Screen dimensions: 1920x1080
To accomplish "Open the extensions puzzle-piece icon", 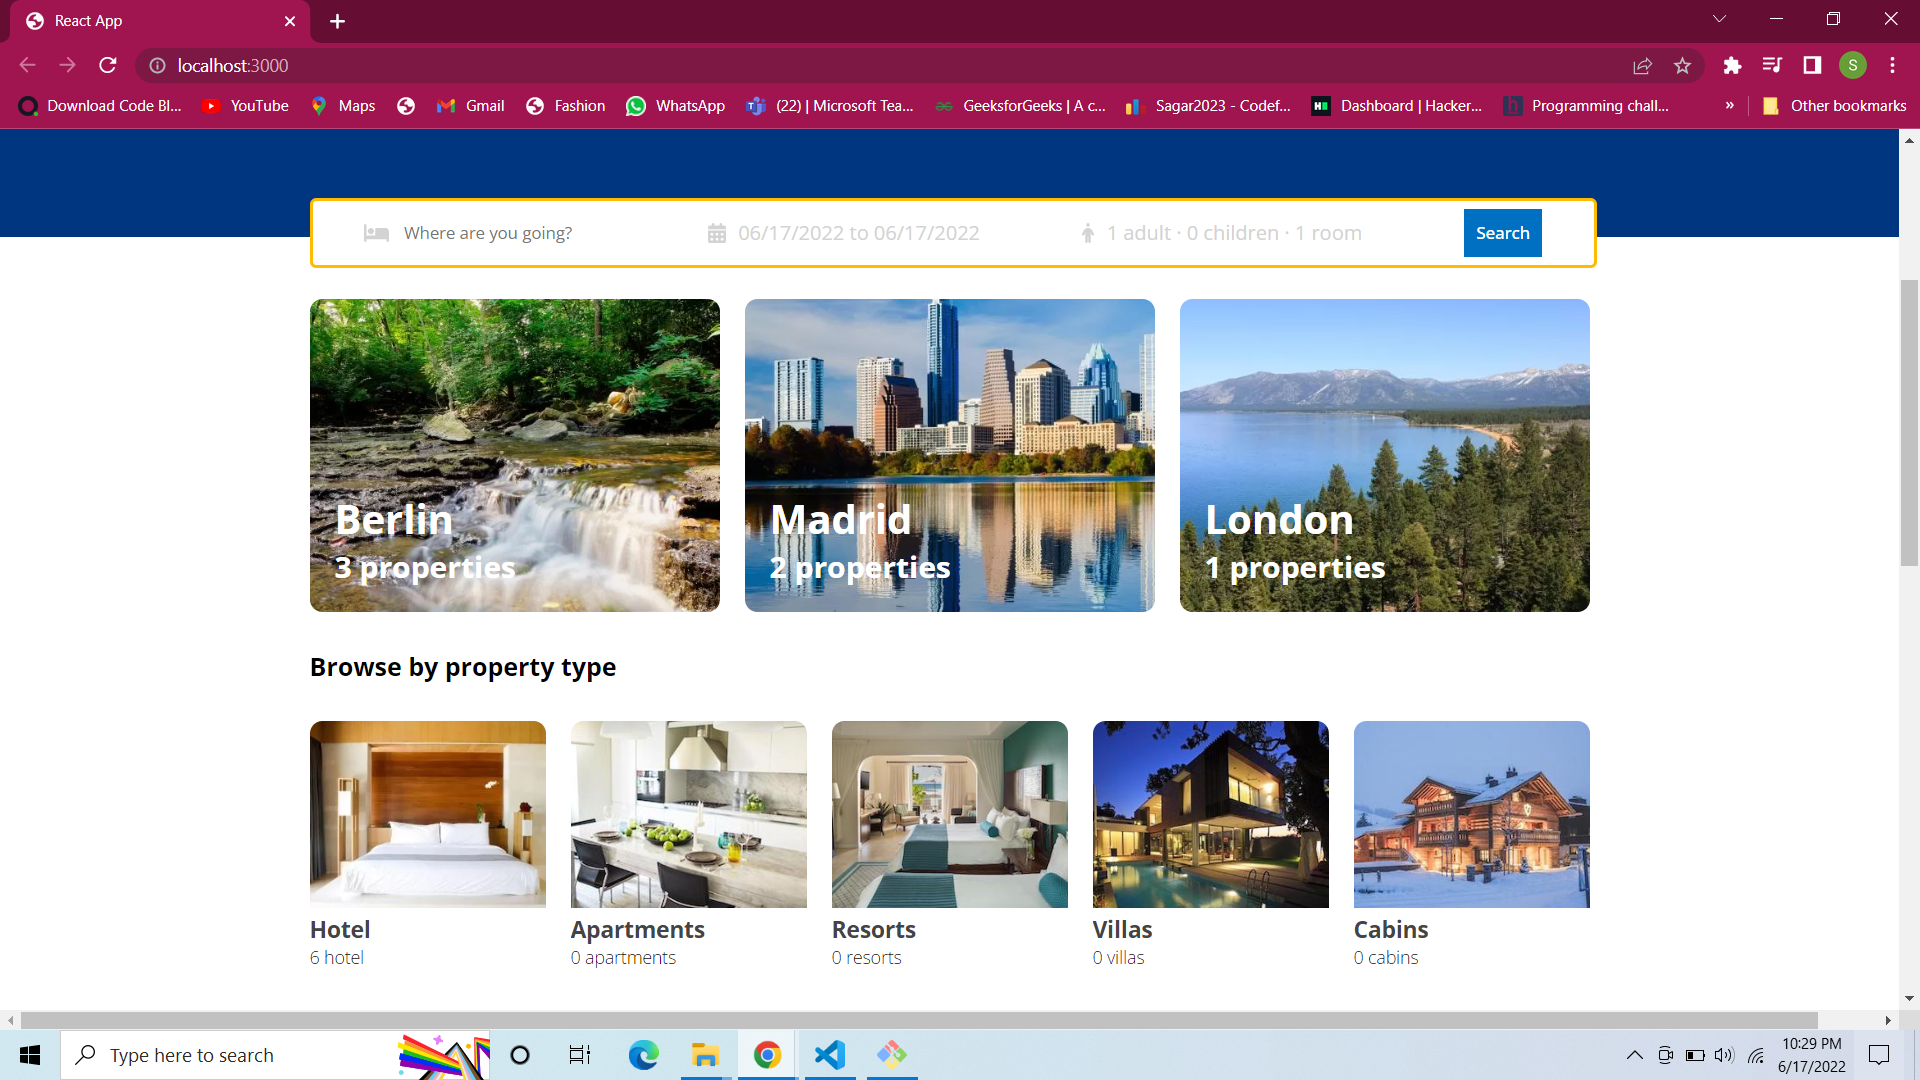I will (x=1732, y=65).
